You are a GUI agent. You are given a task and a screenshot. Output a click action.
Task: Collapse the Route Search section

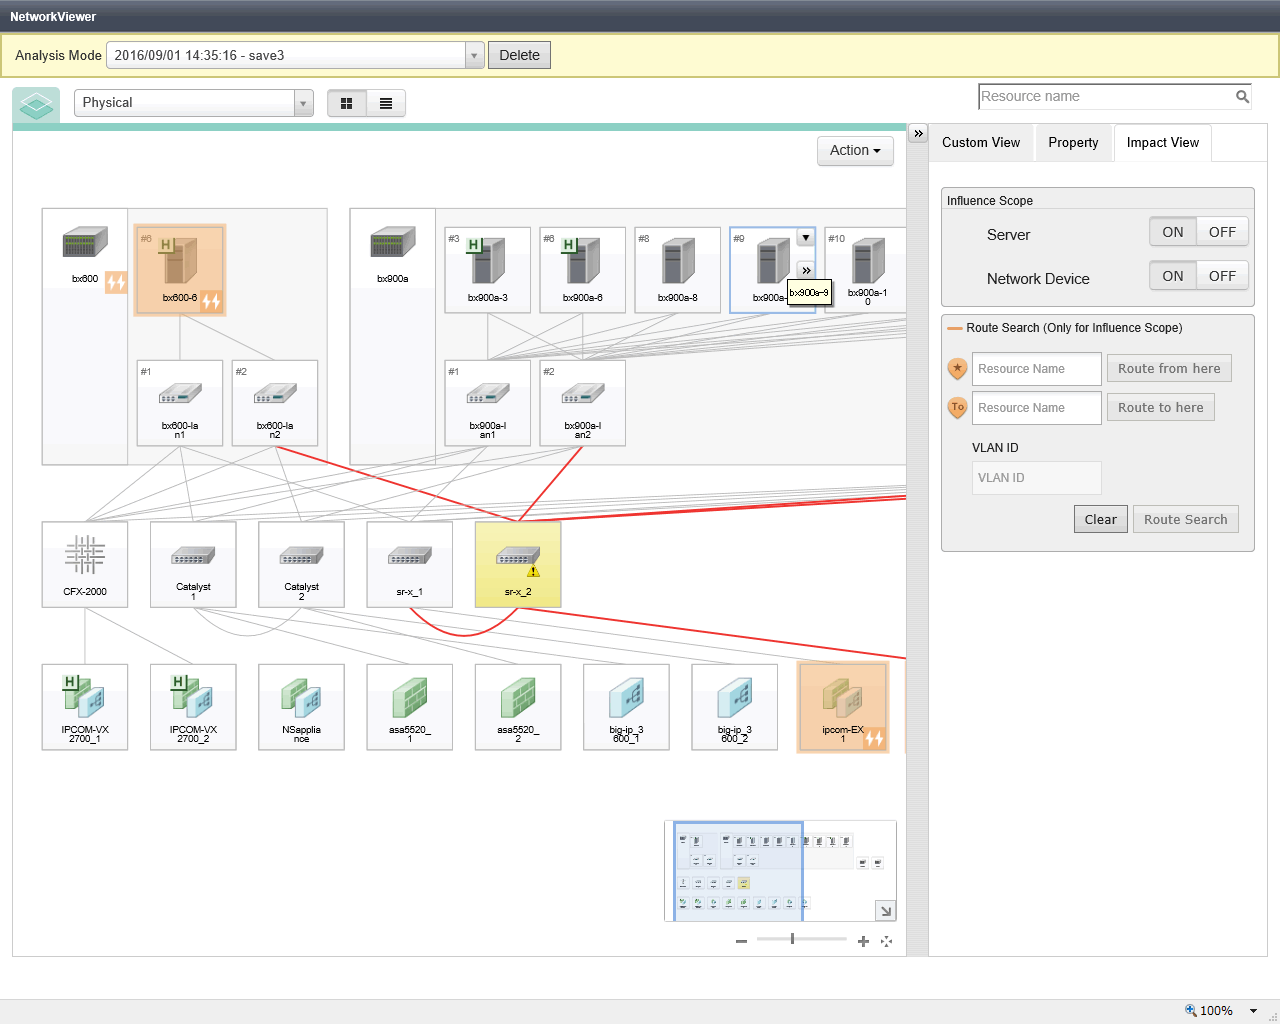(955, 328)
